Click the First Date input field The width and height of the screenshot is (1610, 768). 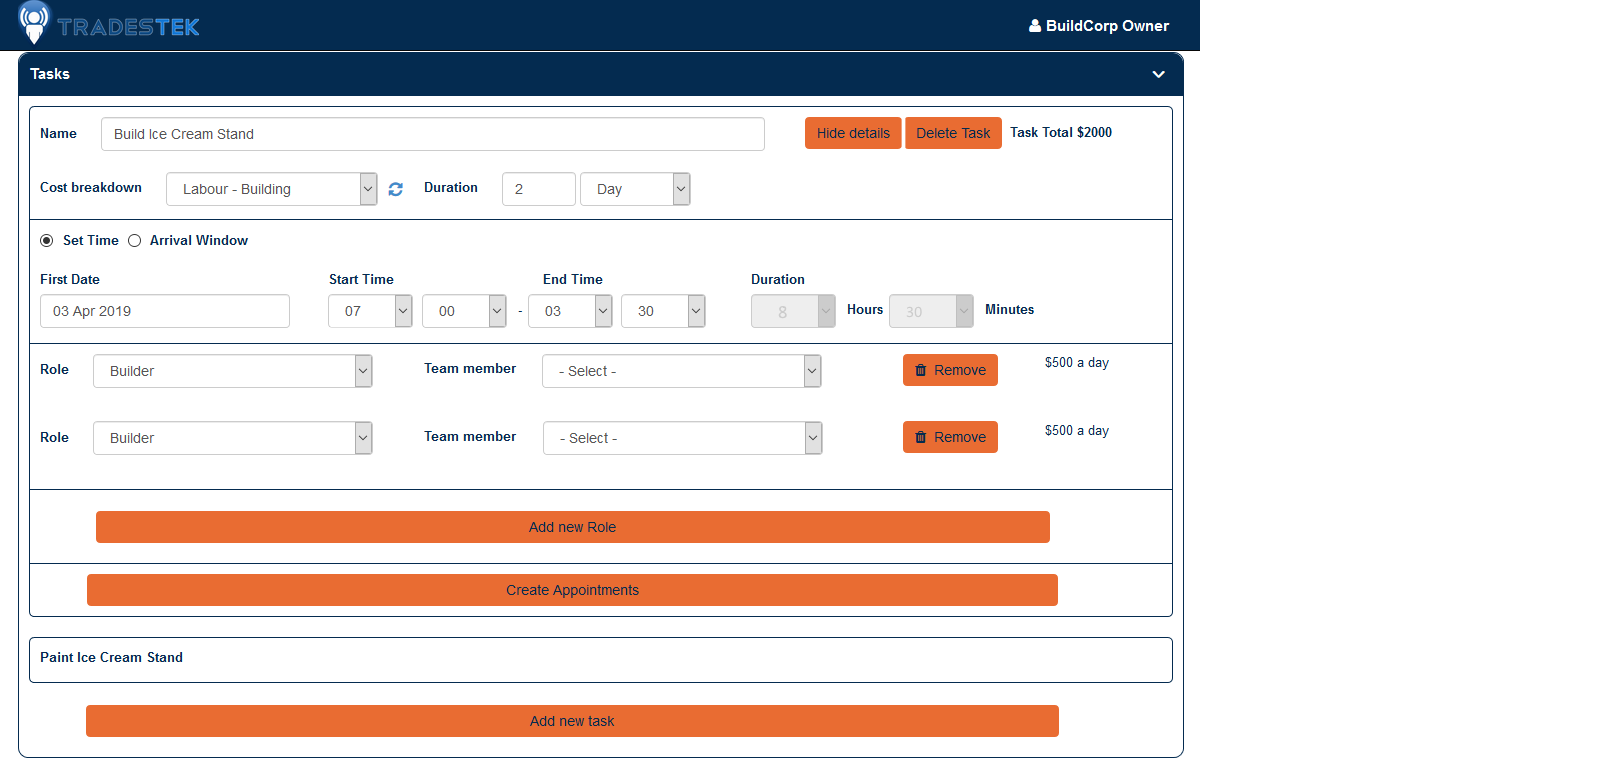point(165,311)
